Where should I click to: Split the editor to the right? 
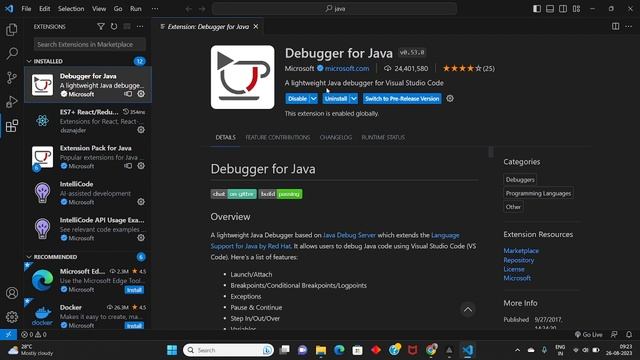[615, 27]
